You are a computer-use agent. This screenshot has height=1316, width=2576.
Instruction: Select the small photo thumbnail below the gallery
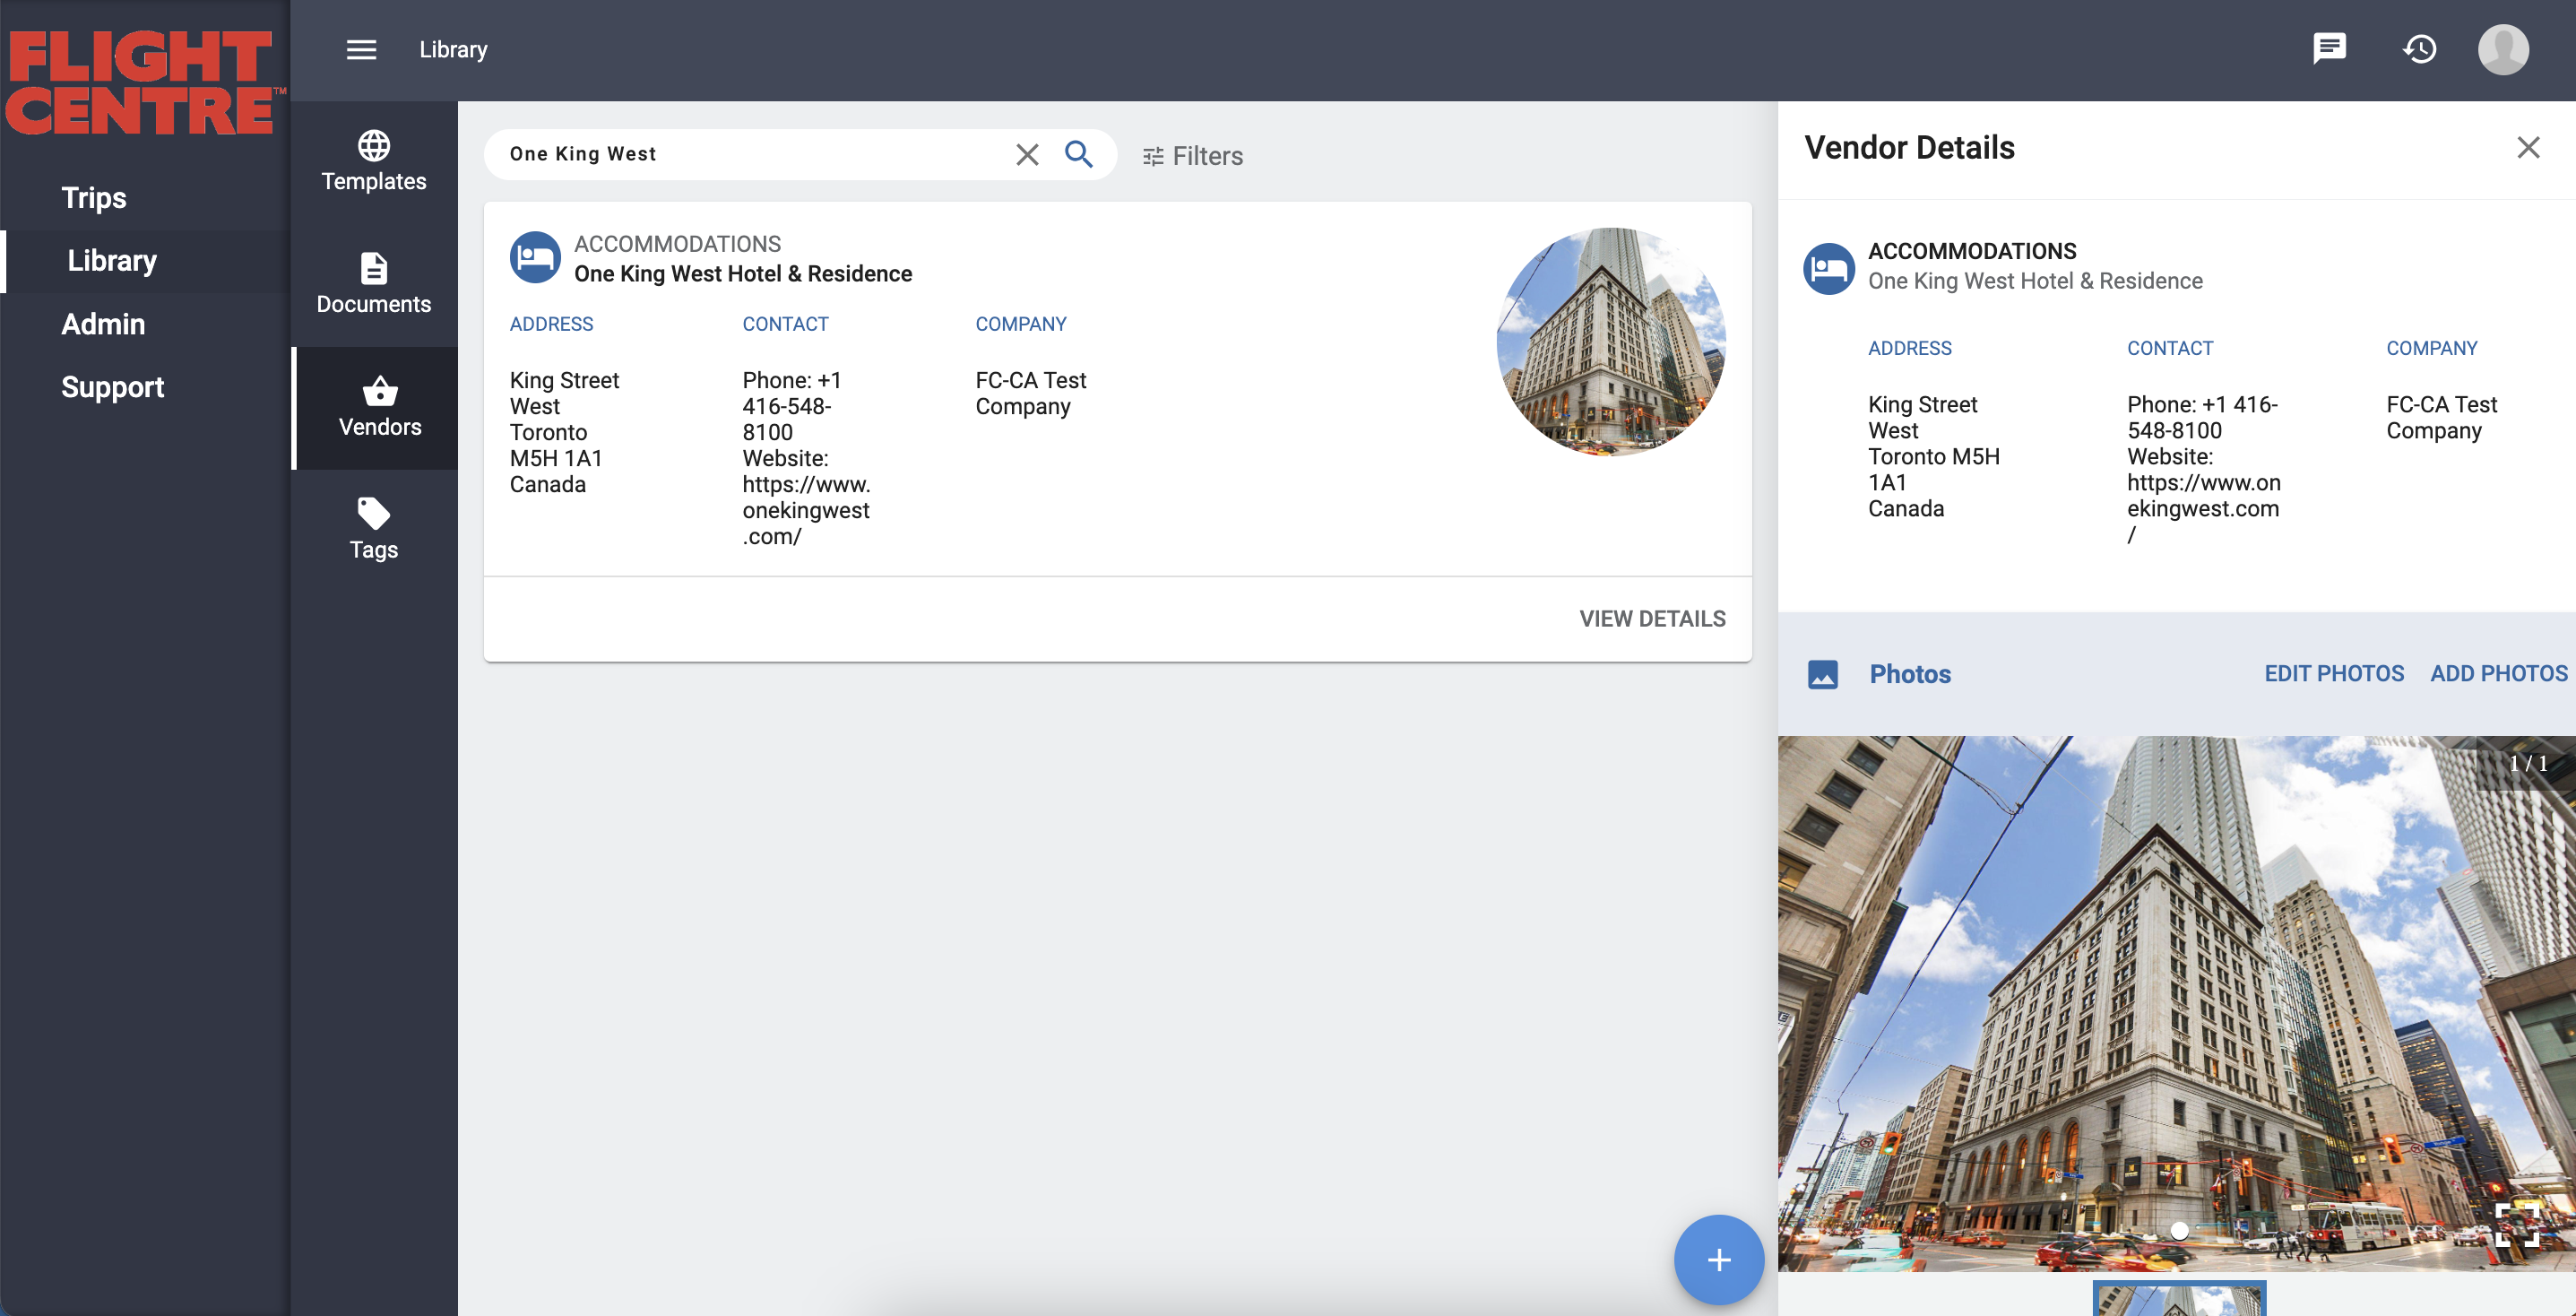click(2179, 1298)
